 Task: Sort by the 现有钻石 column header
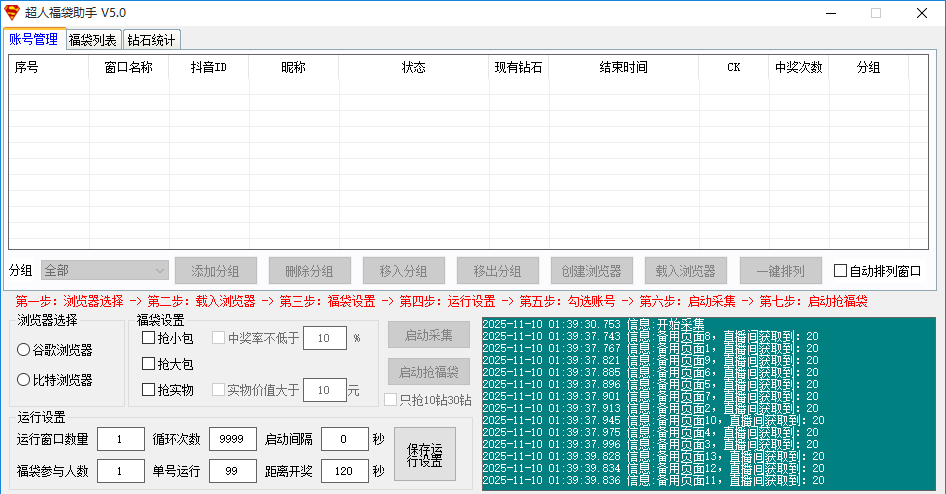[x=518, y=68]
